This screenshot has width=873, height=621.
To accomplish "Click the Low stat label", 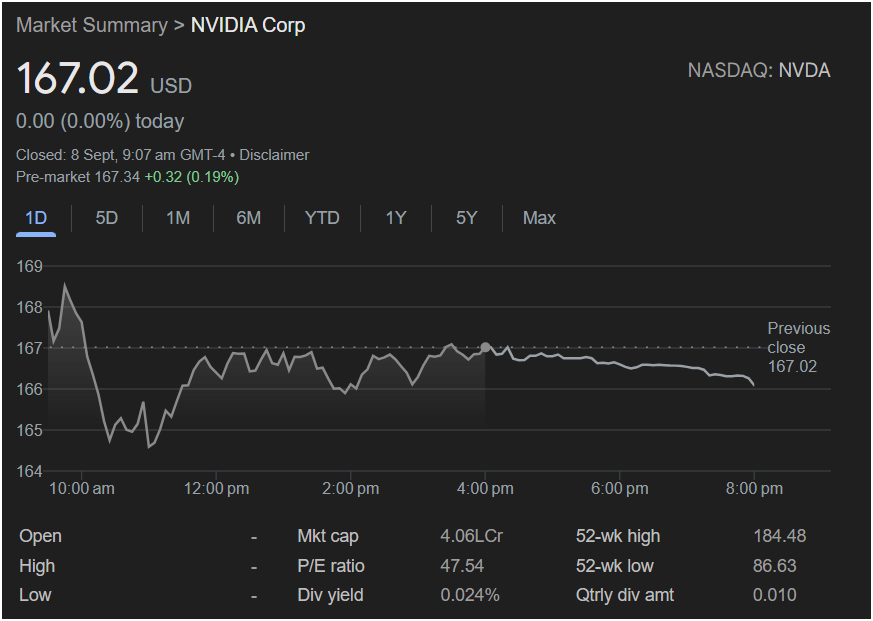I will (36, 595).
